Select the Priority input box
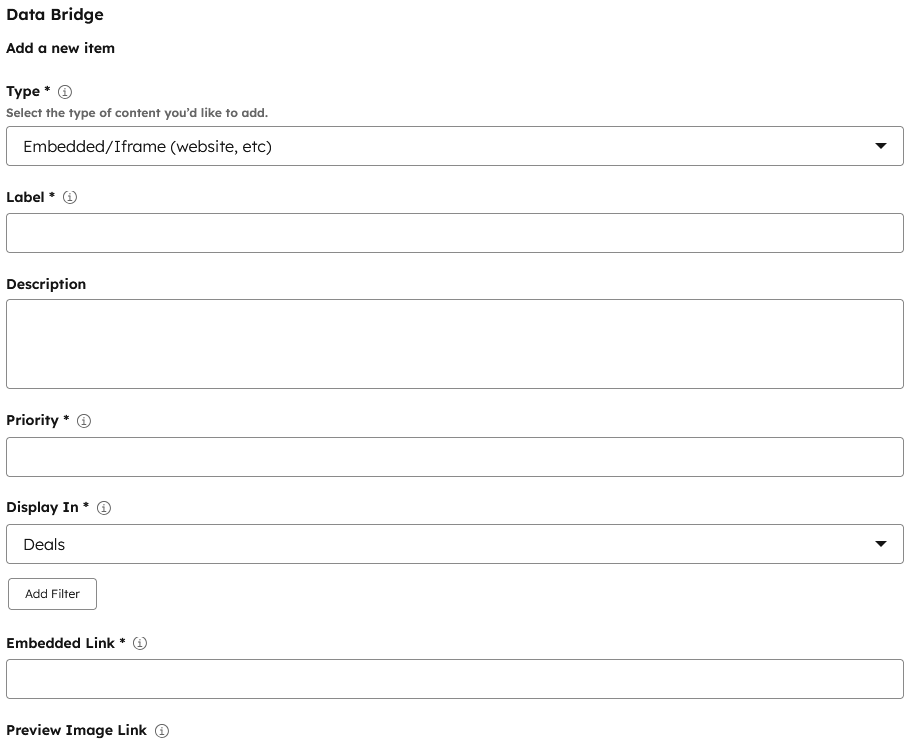915x739 pixels. 454,457
